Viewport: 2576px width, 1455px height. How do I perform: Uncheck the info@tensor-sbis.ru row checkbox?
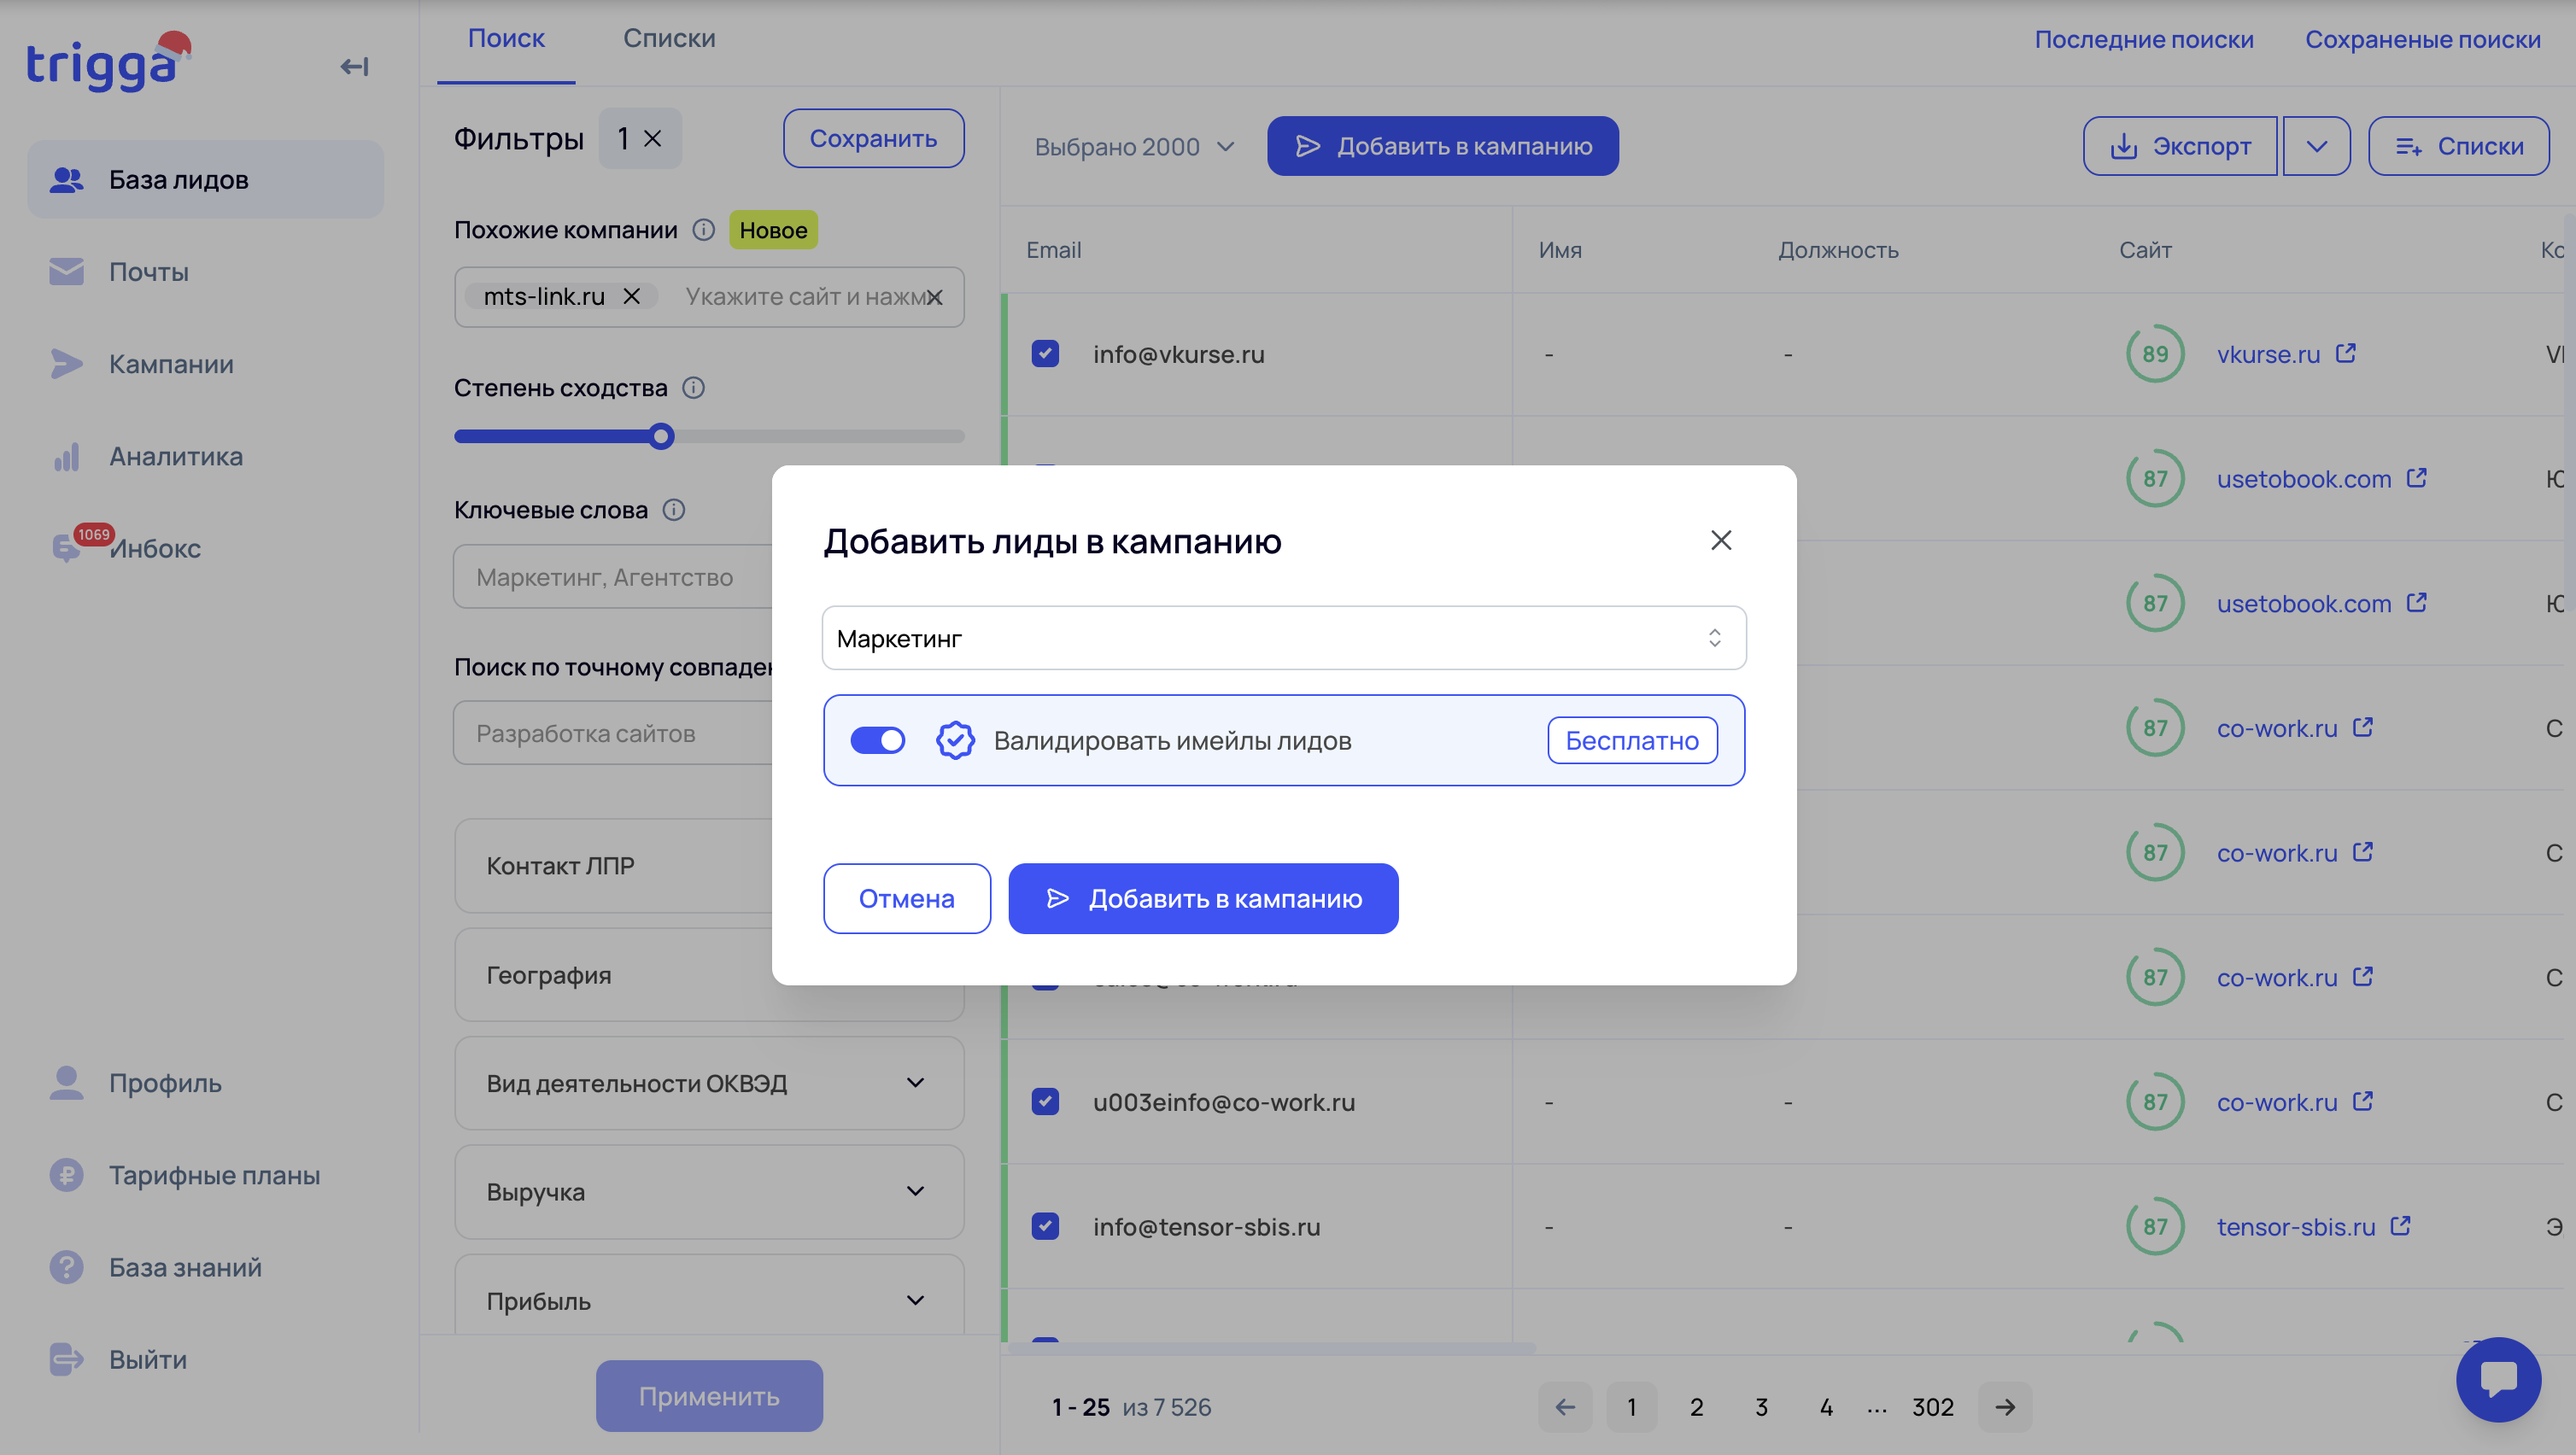pyautogui.click(x=1045, y=1226)
